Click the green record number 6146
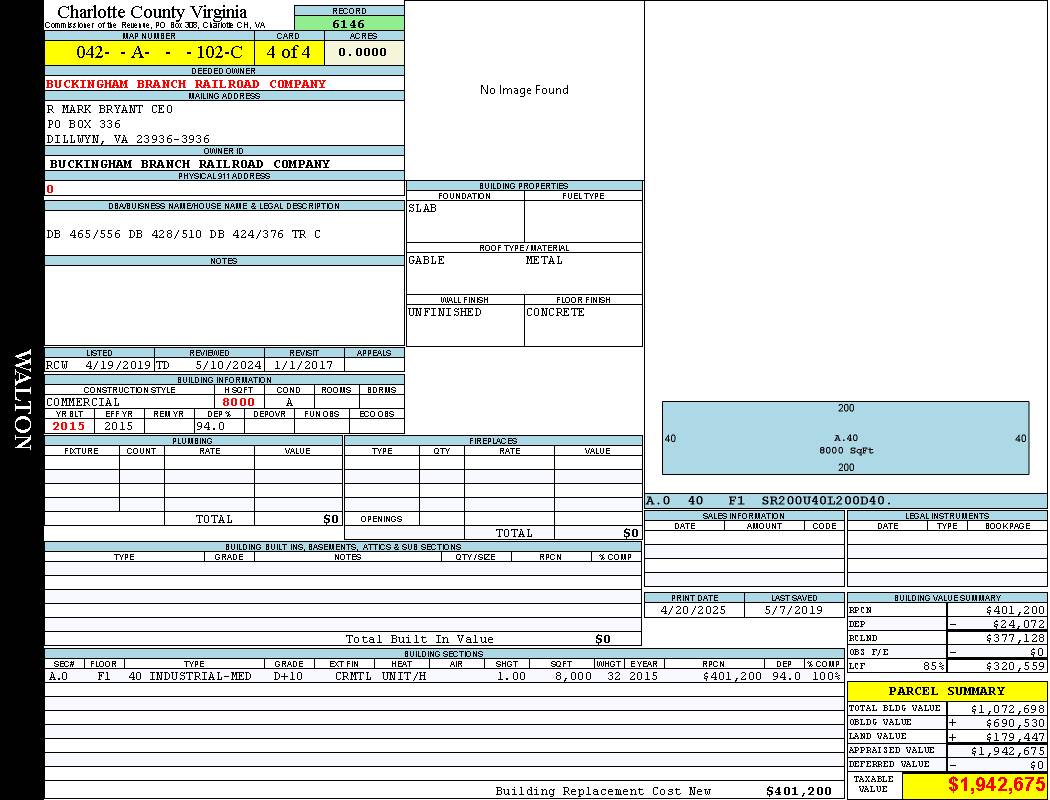 (348, 24)
